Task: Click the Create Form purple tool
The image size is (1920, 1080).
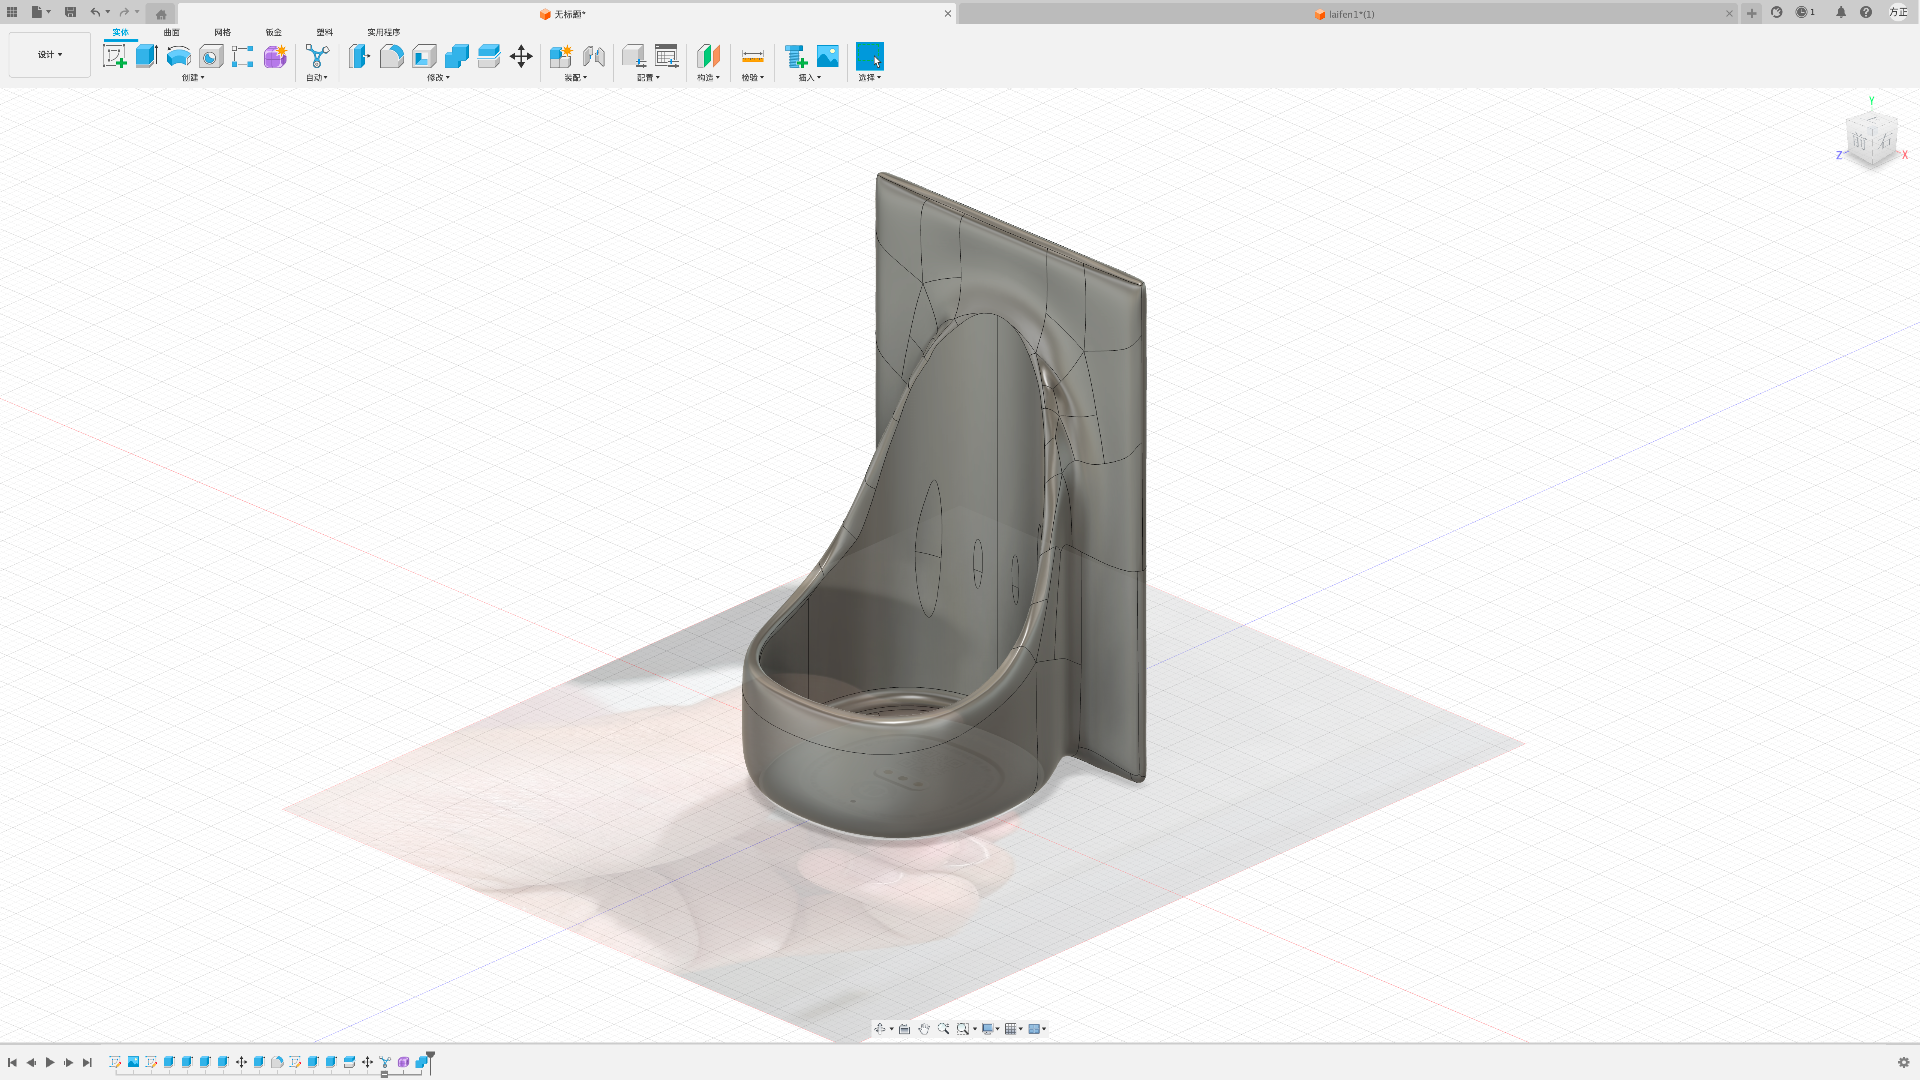Action: 275,57
